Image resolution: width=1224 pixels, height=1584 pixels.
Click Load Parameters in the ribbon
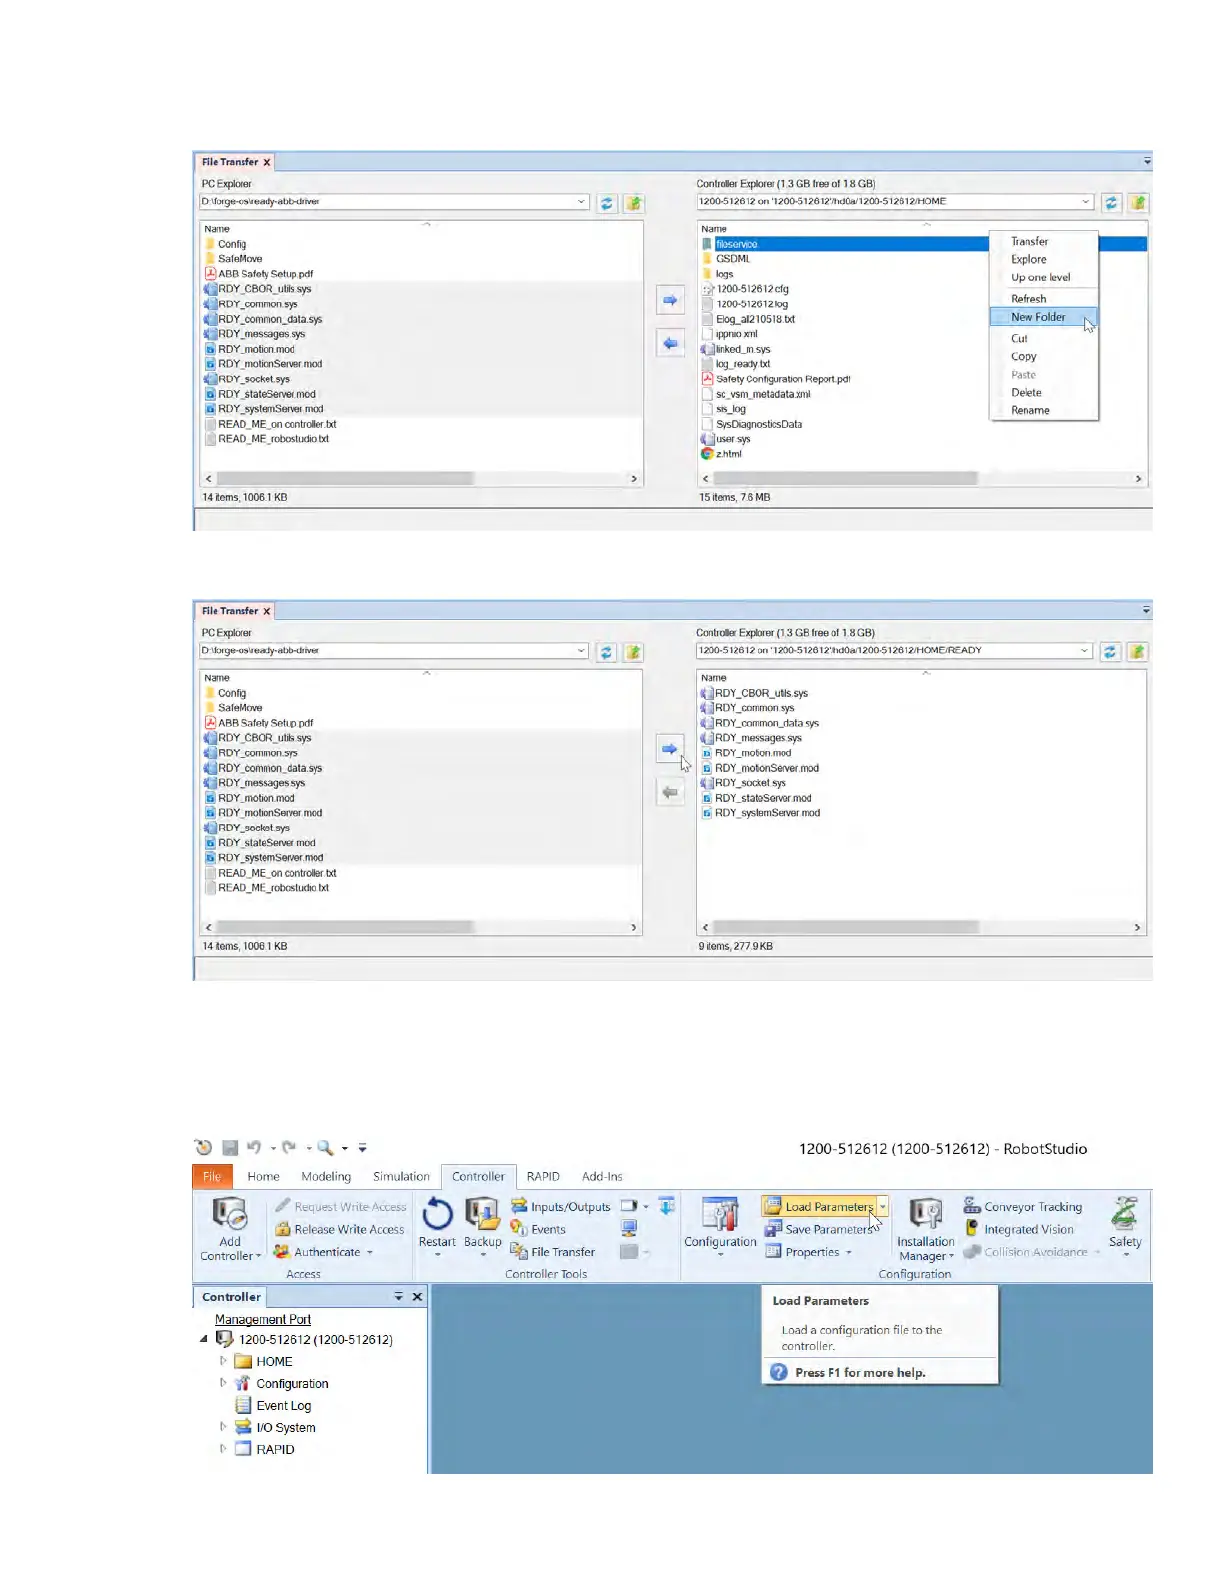click(819, 1206)
